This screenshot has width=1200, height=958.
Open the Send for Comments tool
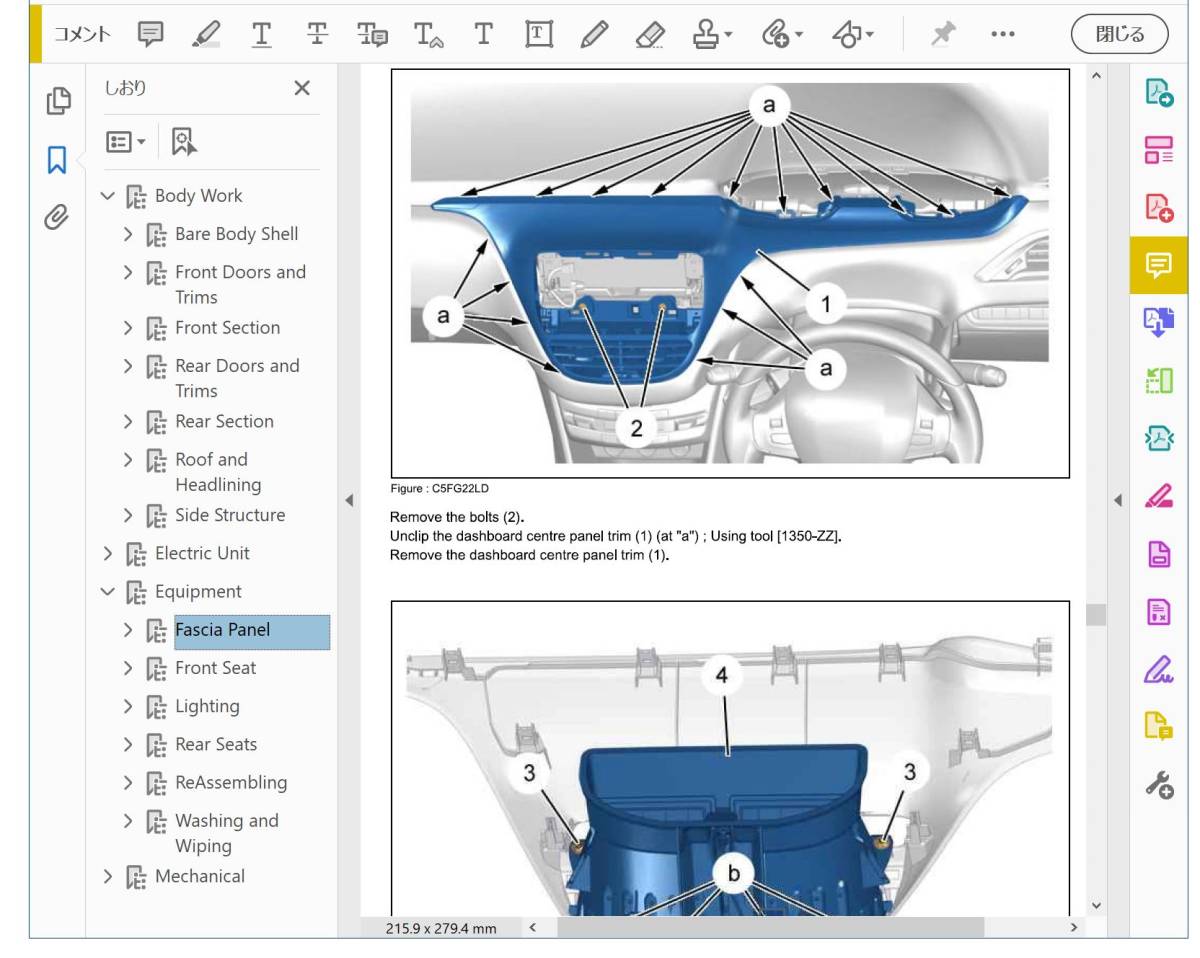pyautogui.click(x=1158, y=725)
